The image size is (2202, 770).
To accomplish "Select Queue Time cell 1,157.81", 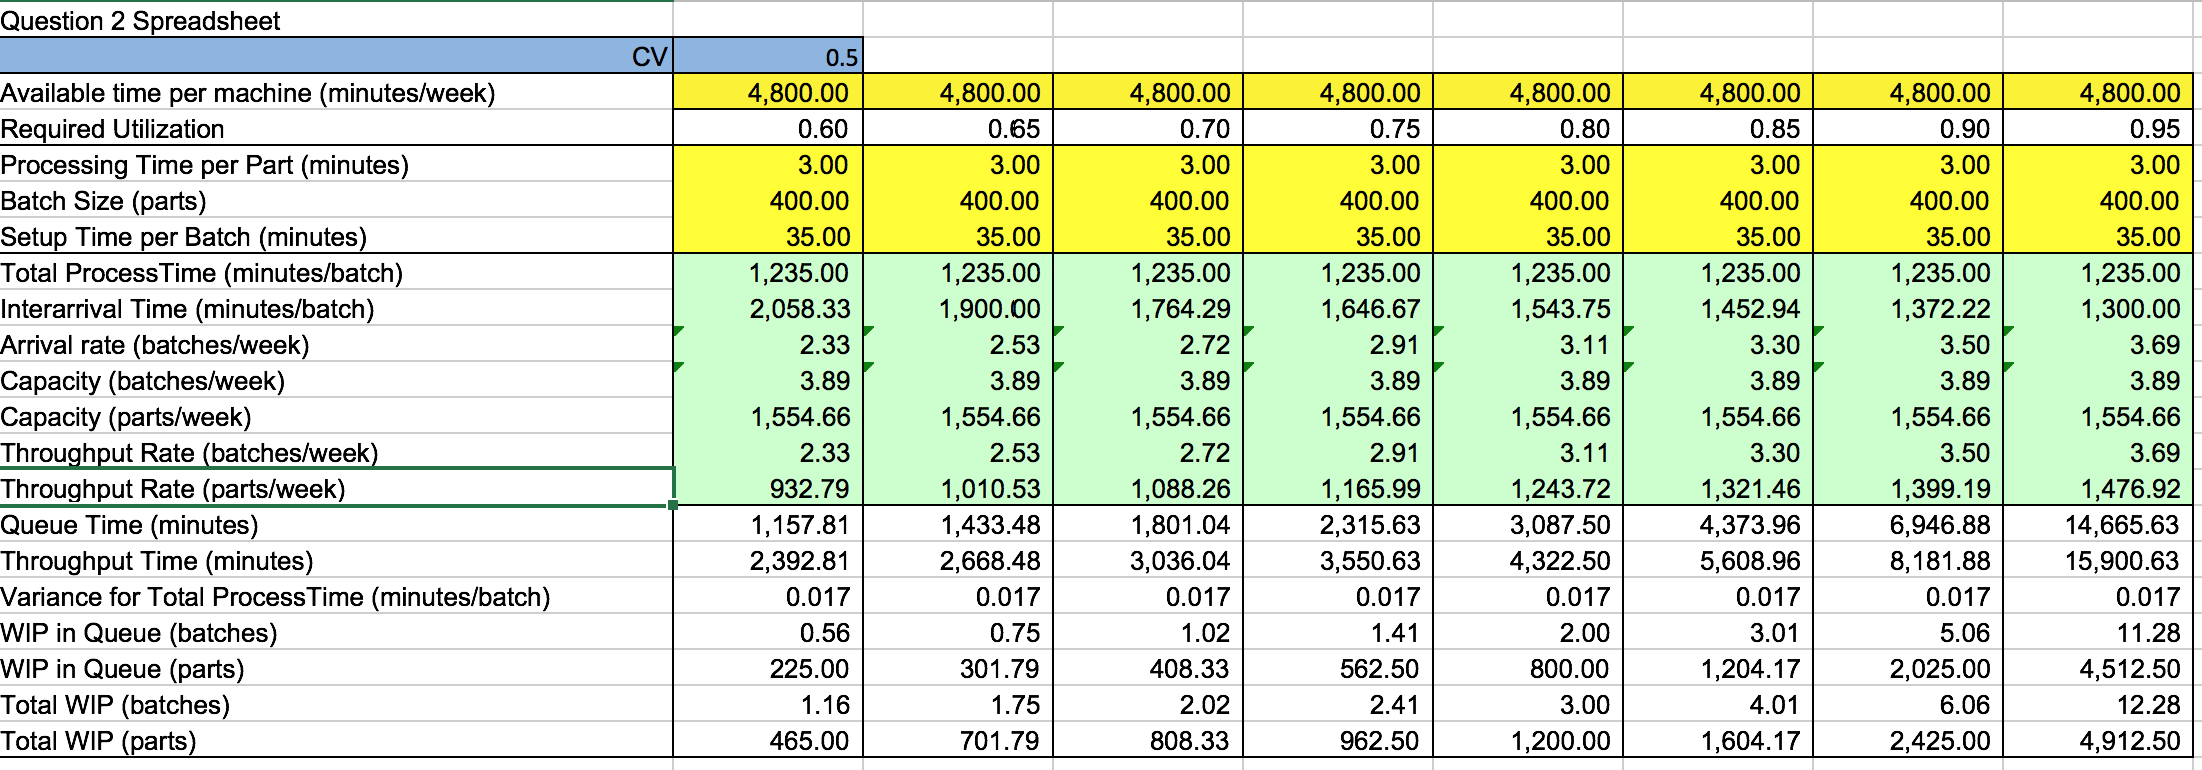I will (x=768, y=524).
